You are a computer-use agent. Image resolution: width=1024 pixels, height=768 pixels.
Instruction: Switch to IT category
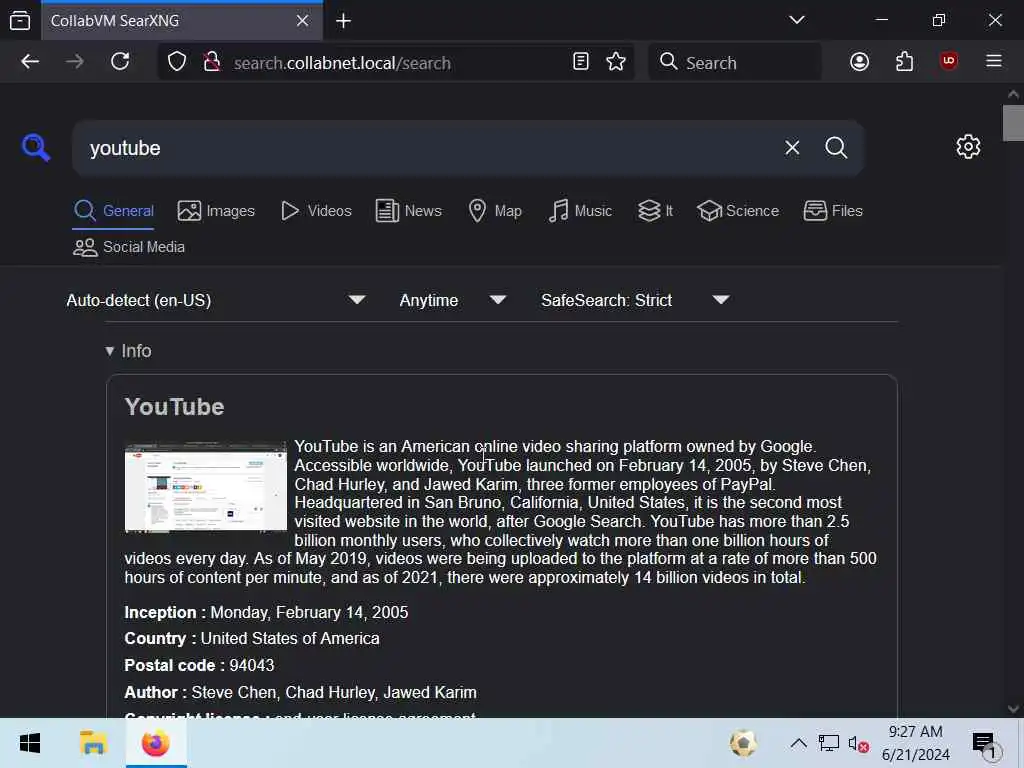pos(655,211)
